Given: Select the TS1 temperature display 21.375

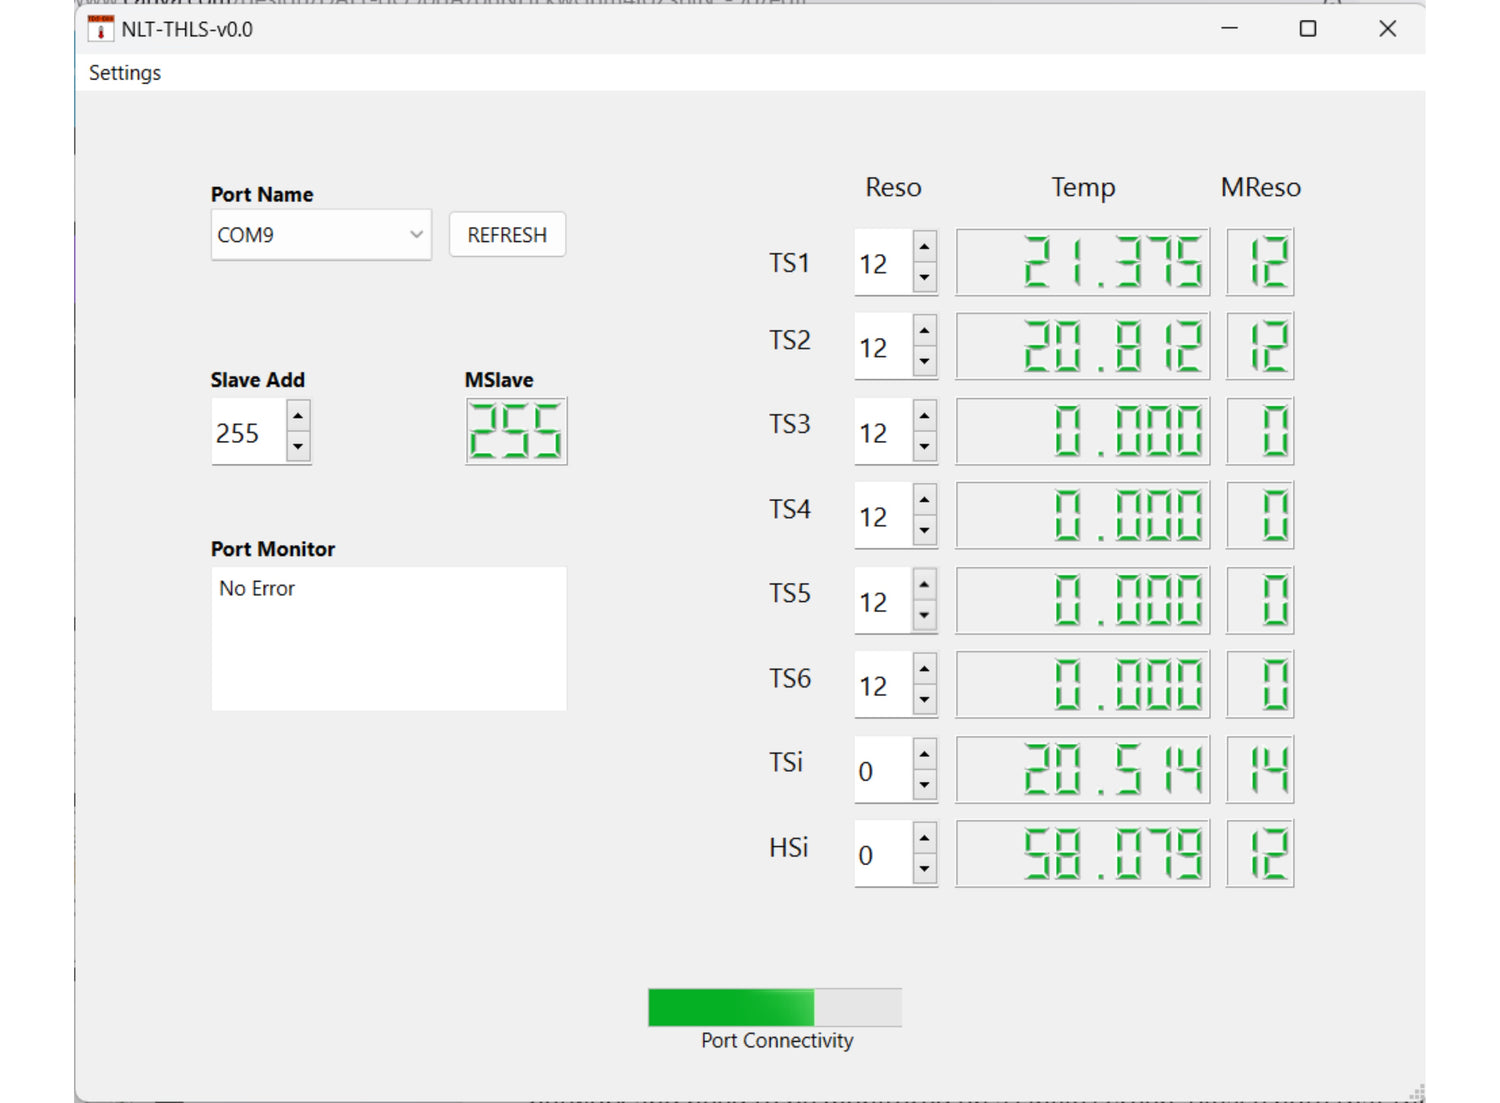Looking at the screenshot, I should coord(1082,262).
